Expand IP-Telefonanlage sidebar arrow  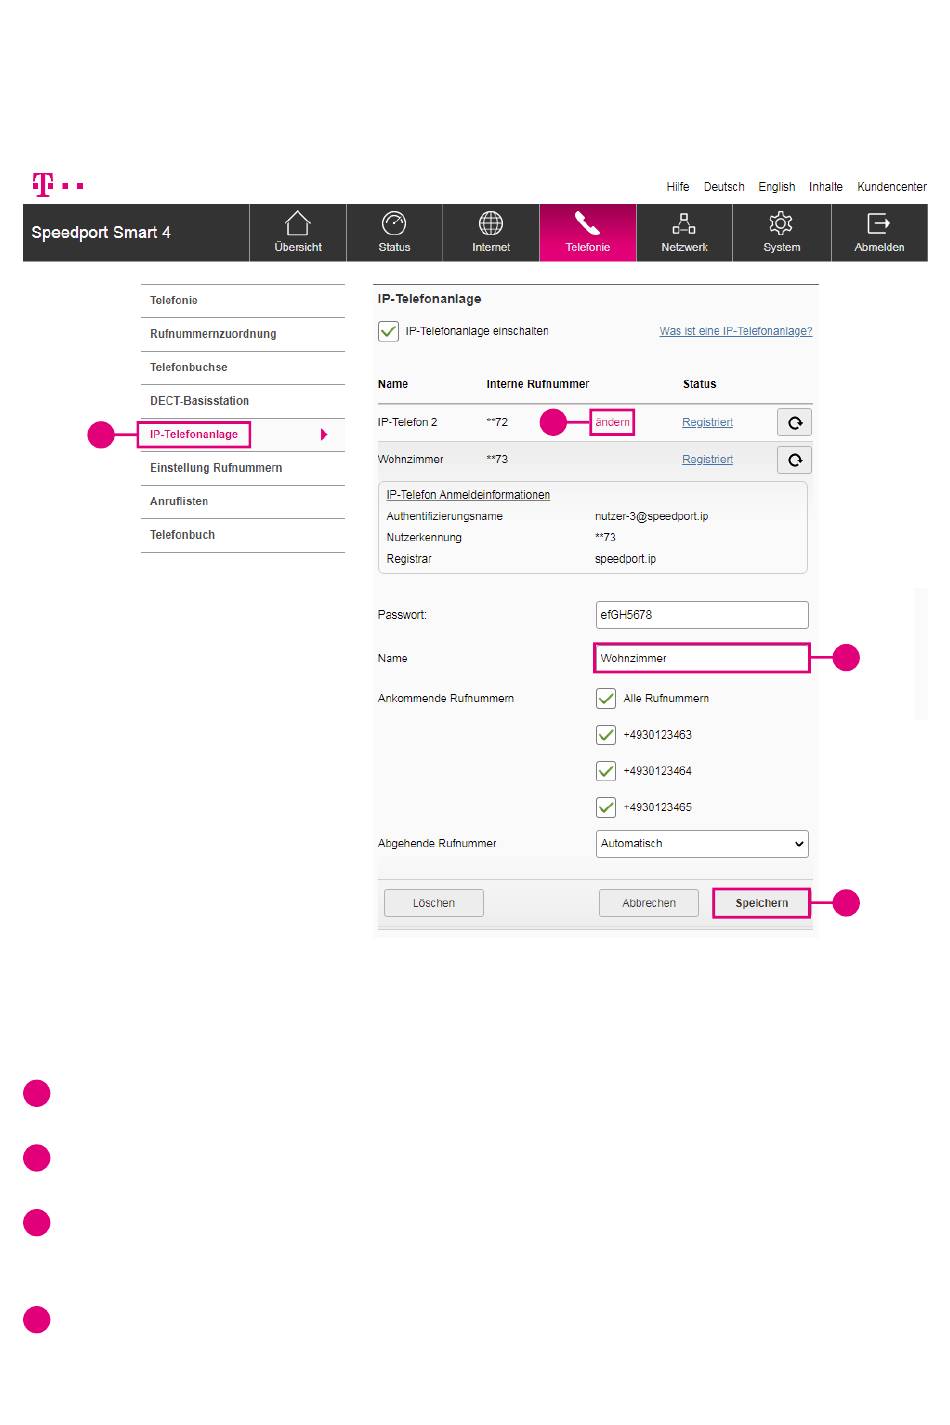coord(323,435)
